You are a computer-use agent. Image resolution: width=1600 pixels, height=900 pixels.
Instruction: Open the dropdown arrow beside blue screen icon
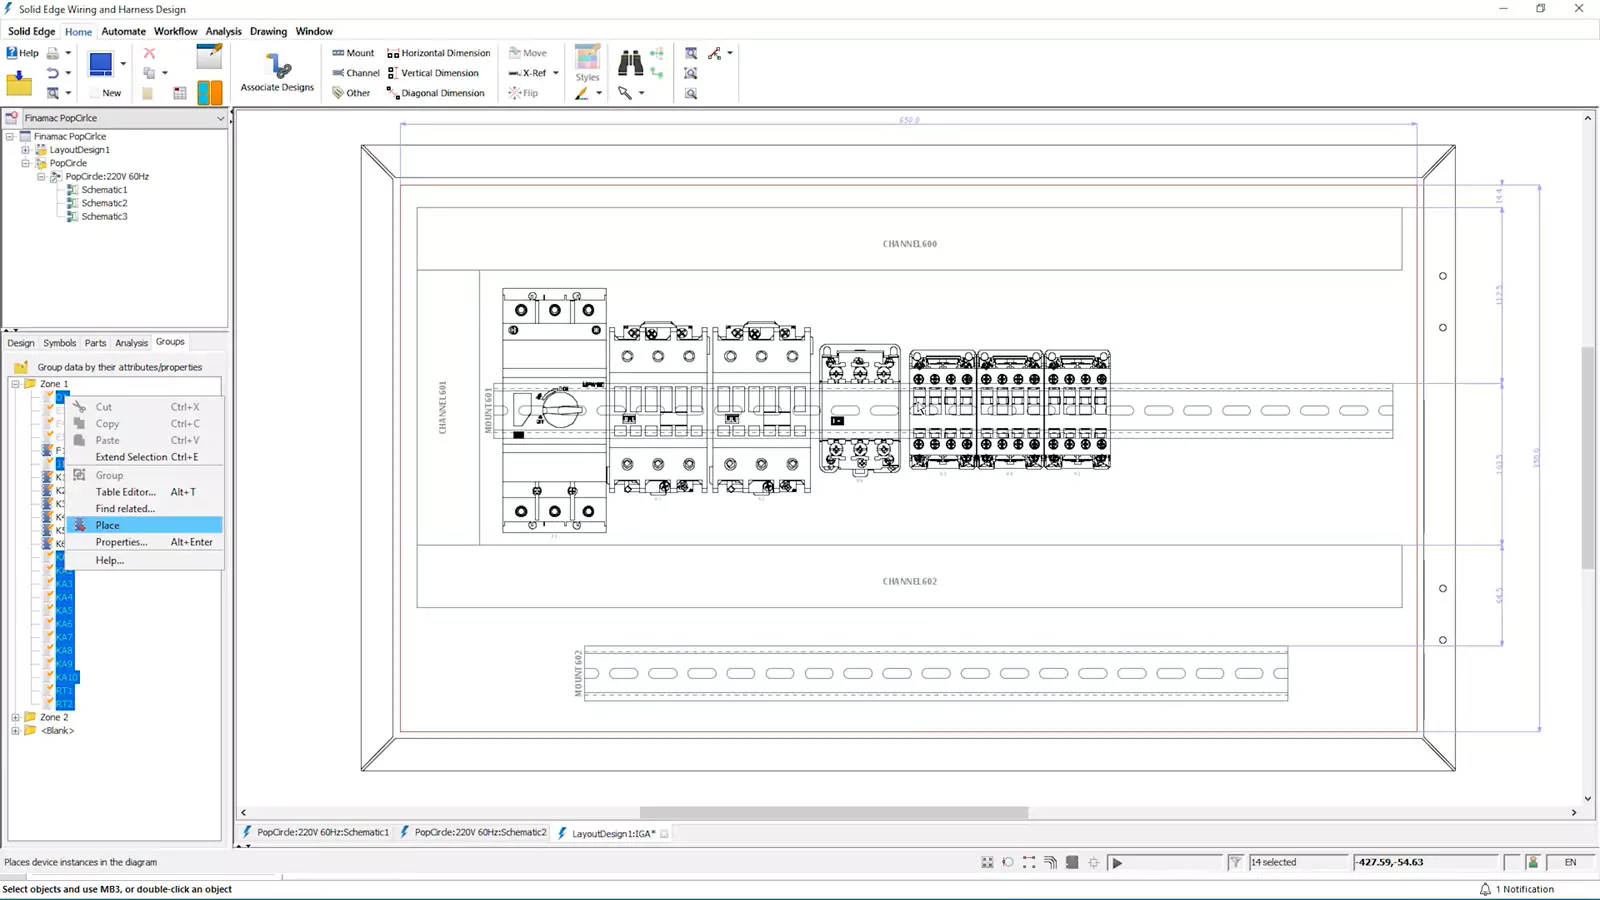point(123,64)
